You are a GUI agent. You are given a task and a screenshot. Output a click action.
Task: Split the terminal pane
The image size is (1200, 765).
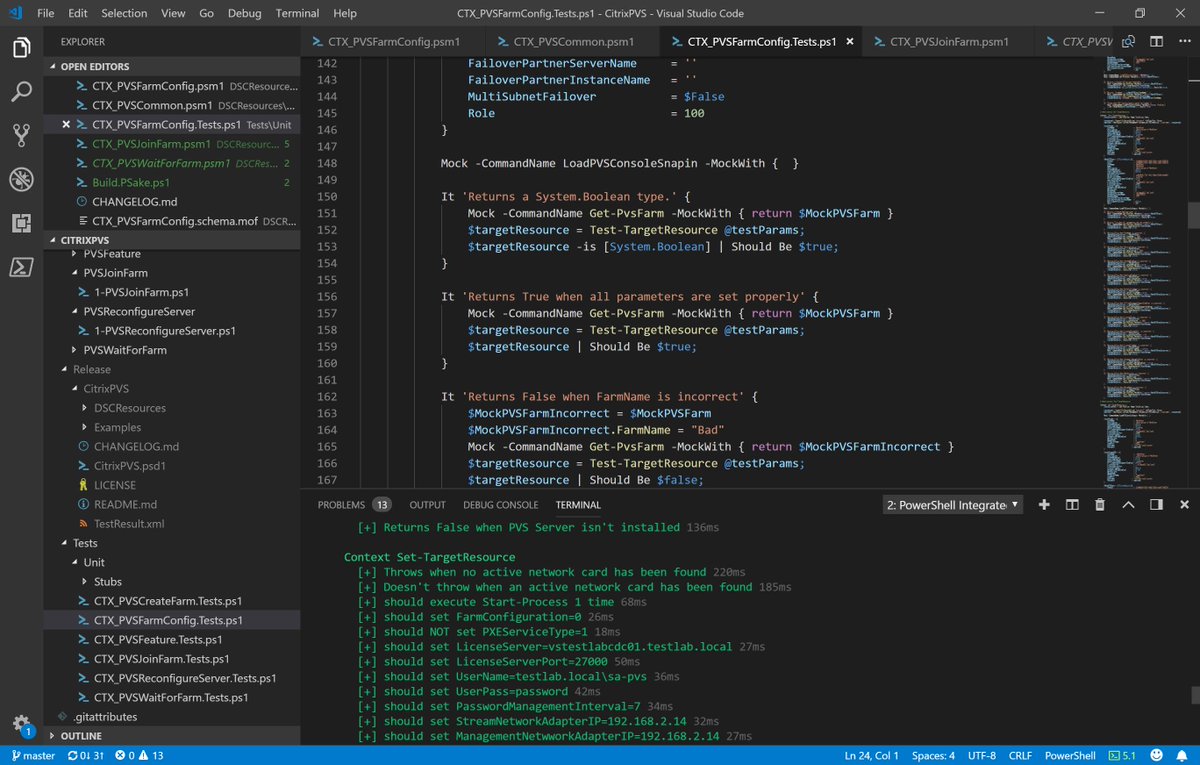pos(1072,505)
